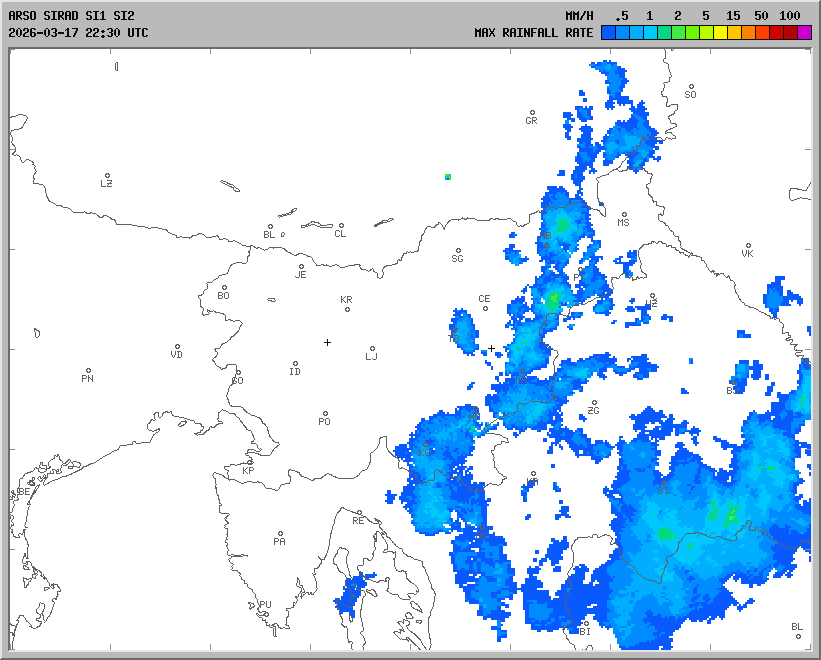This screenshot has width=821, height=660.
Task: Click the PU marker on the coast
Action: 265,598
